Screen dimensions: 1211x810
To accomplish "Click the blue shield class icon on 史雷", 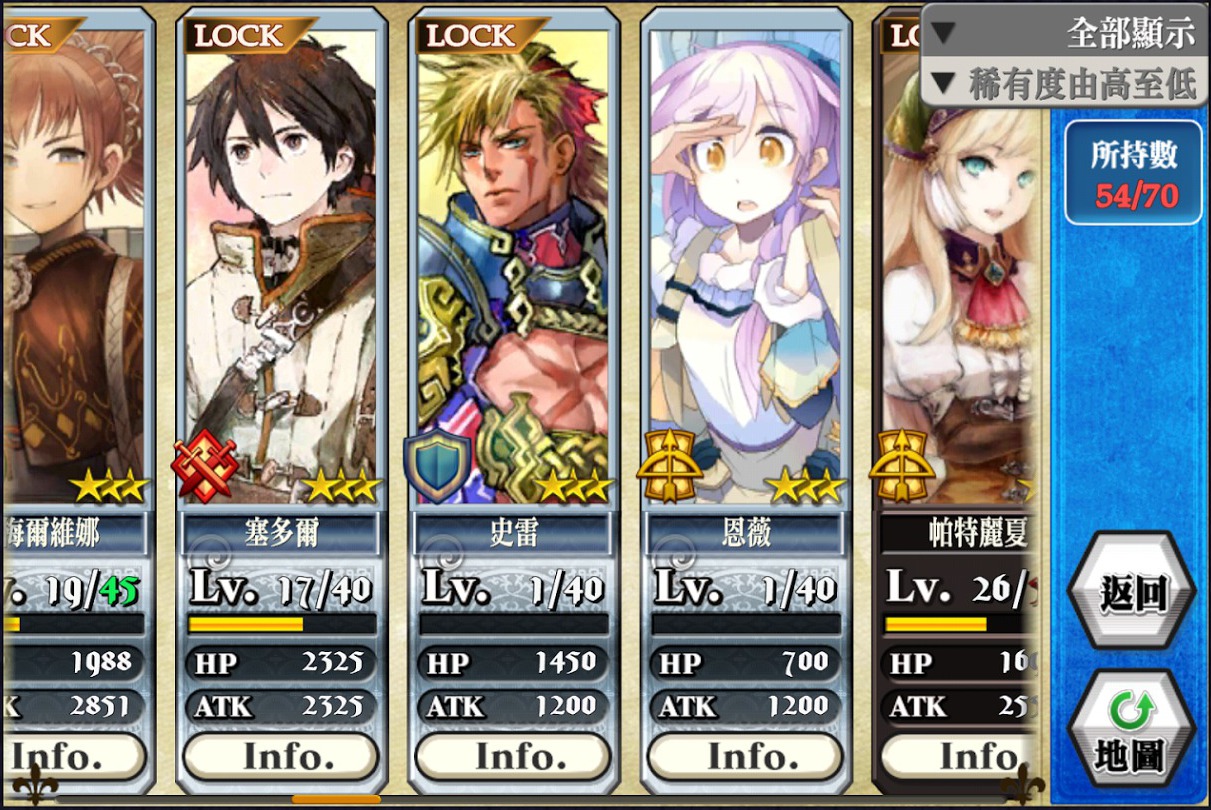I will coord(437,466).
